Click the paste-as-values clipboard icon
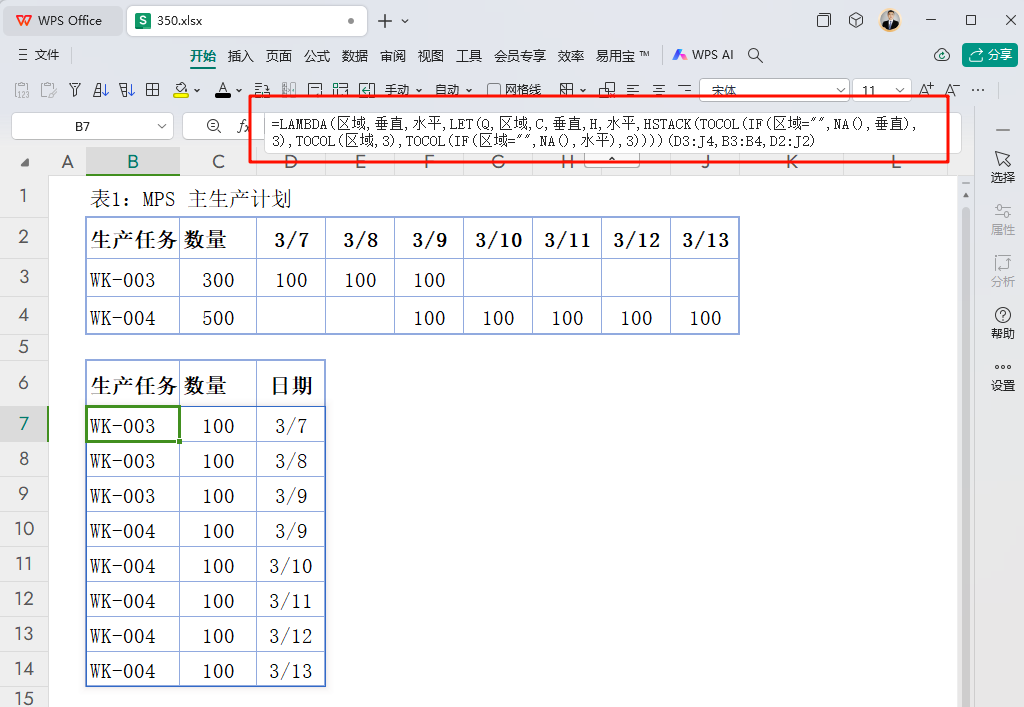Viewport: 1024px width, 707px height. [x=22, y=90]
